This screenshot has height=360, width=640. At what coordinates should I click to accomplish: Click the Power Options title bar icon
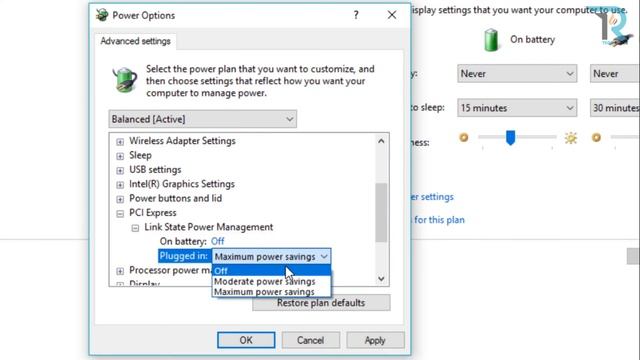click(102, 15)
